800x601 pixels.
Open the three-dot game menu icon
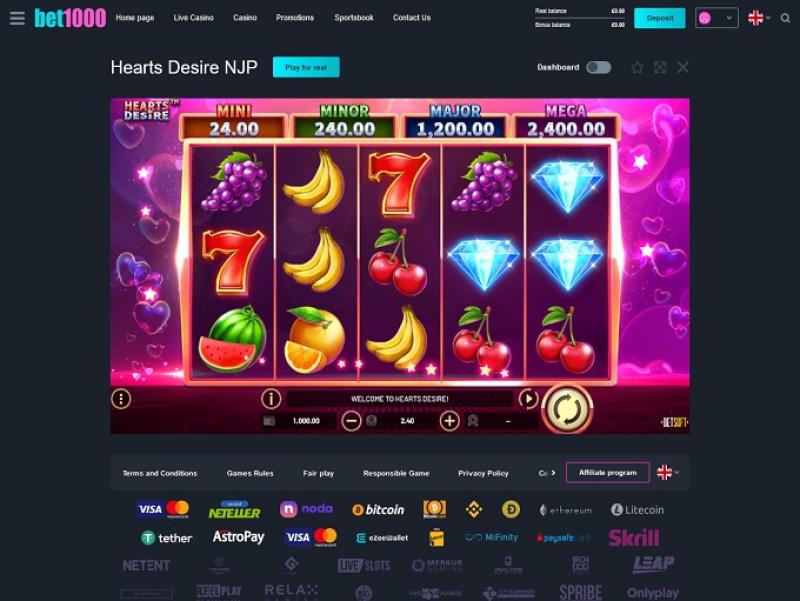(121, 398)
